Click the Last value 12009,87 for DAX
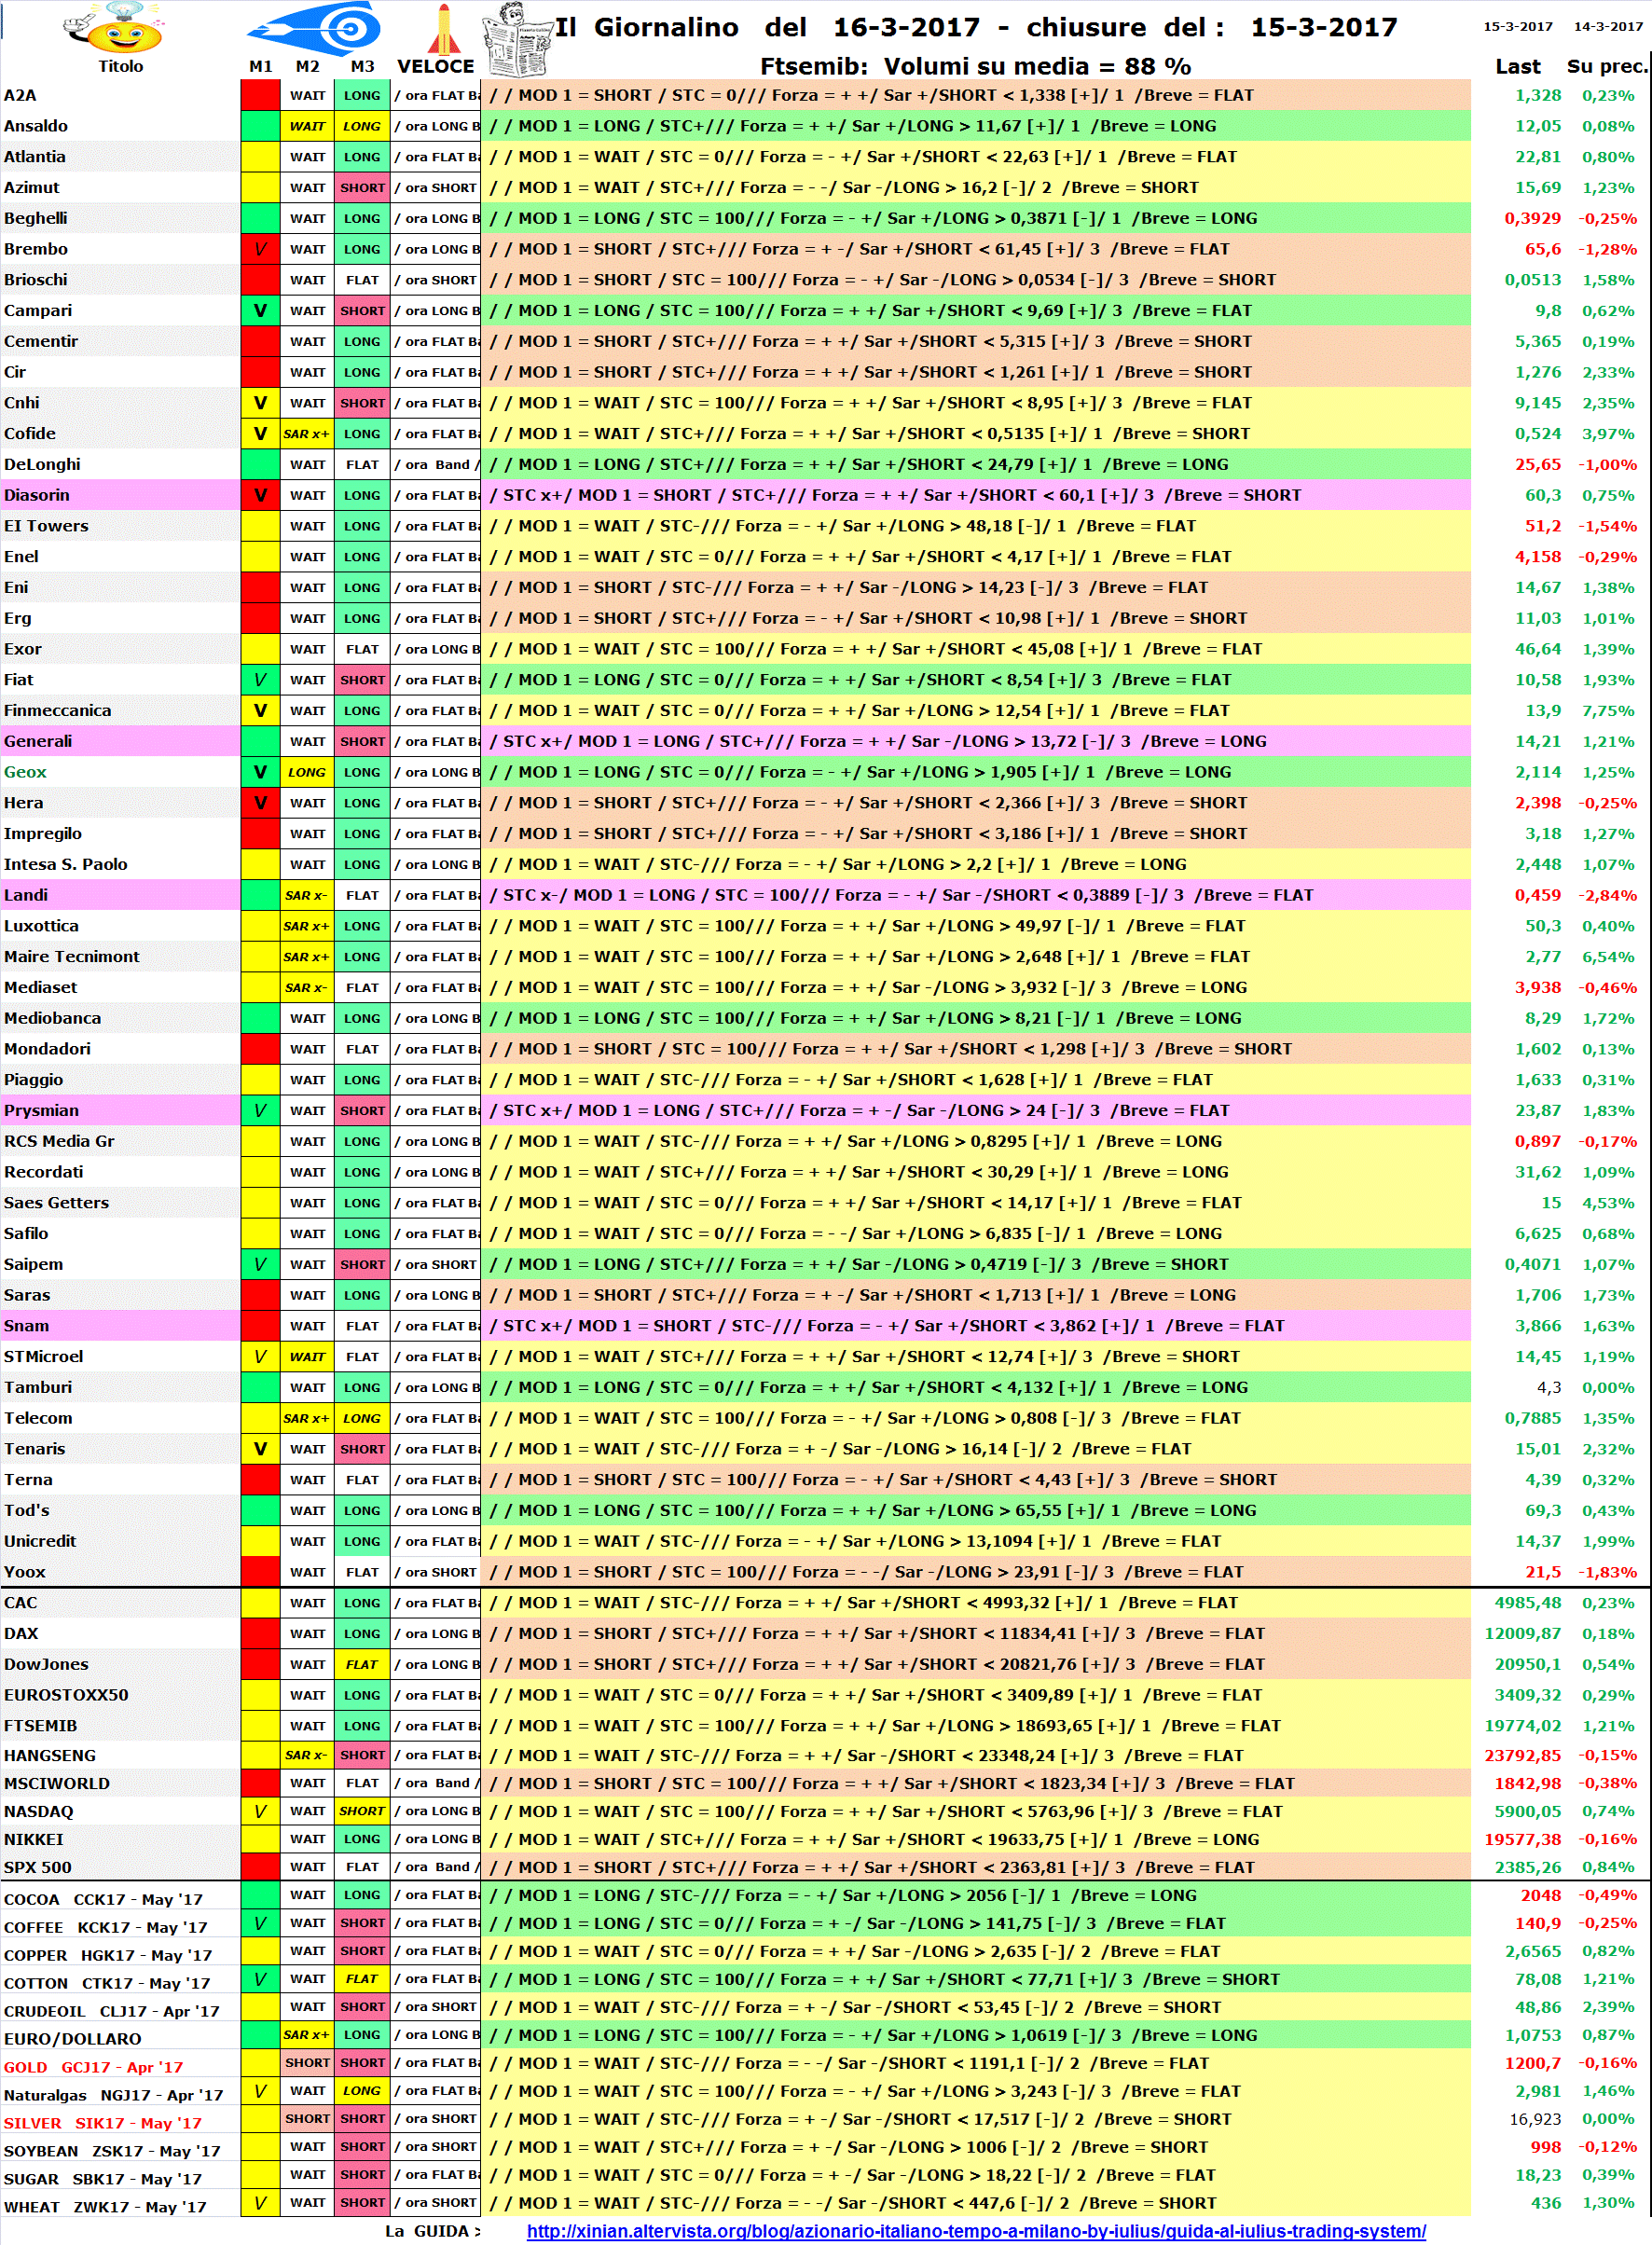 tap(1522, 1634)
